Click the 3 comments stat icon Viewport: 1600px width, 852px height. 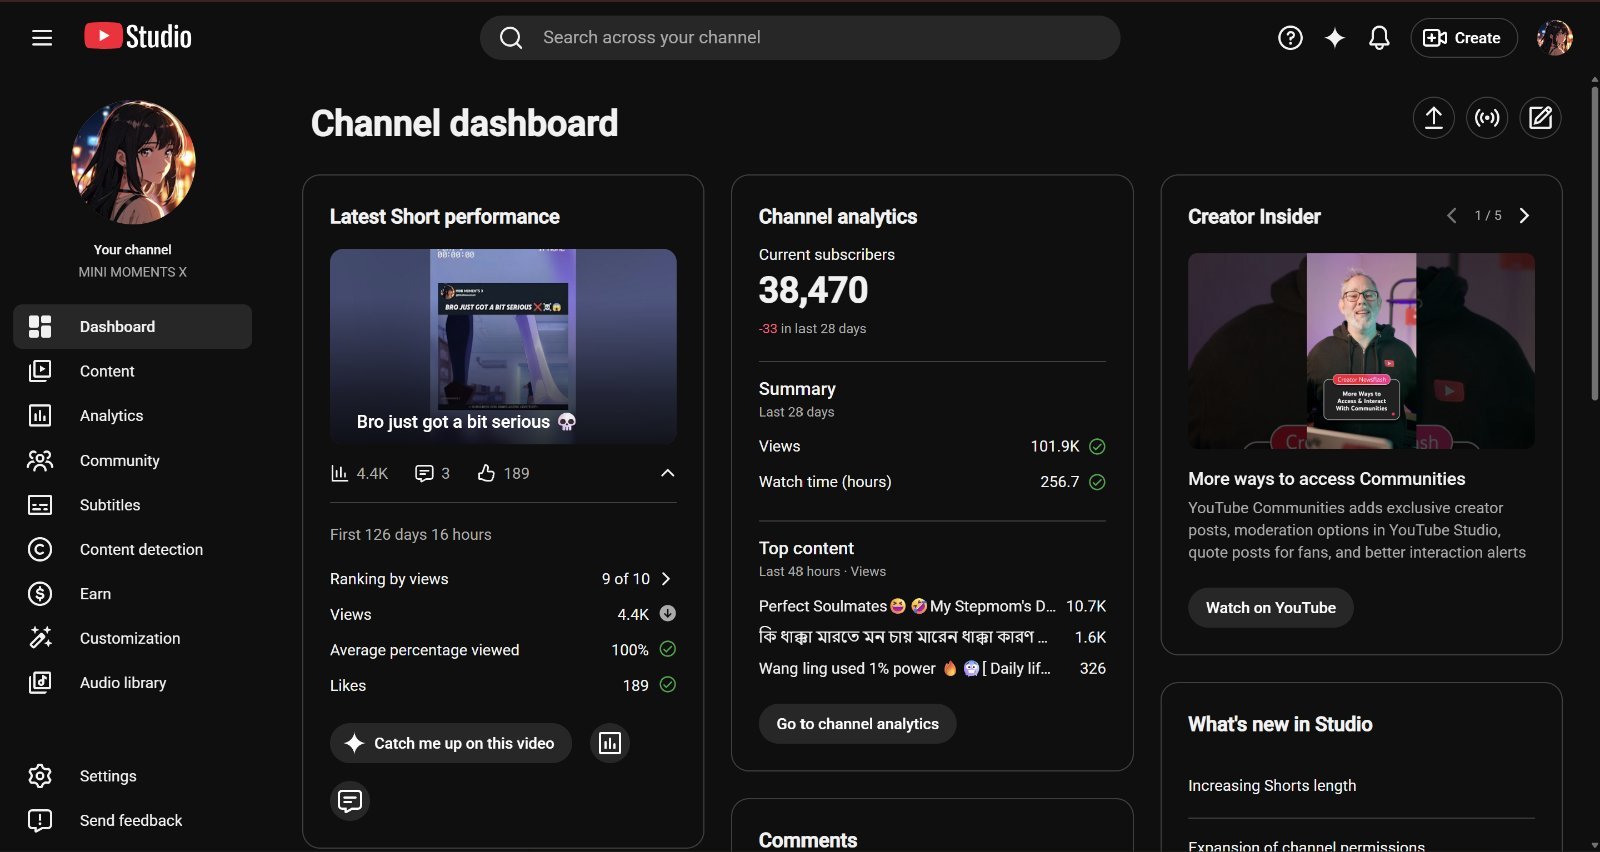(424, 473)
